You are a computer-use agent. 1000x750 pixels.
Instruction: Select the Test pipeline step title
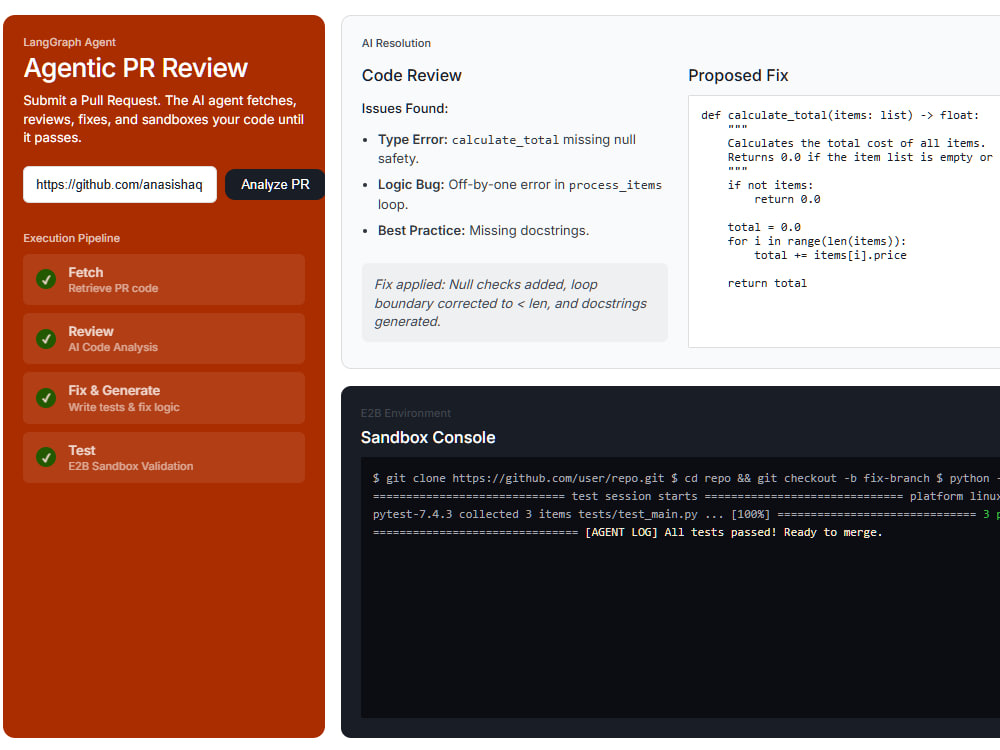(x=82, y=450)
